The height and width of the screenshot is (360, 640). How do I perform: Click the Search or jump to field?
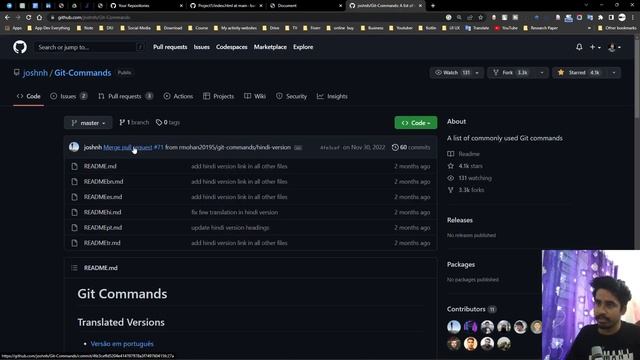[90, 47]
